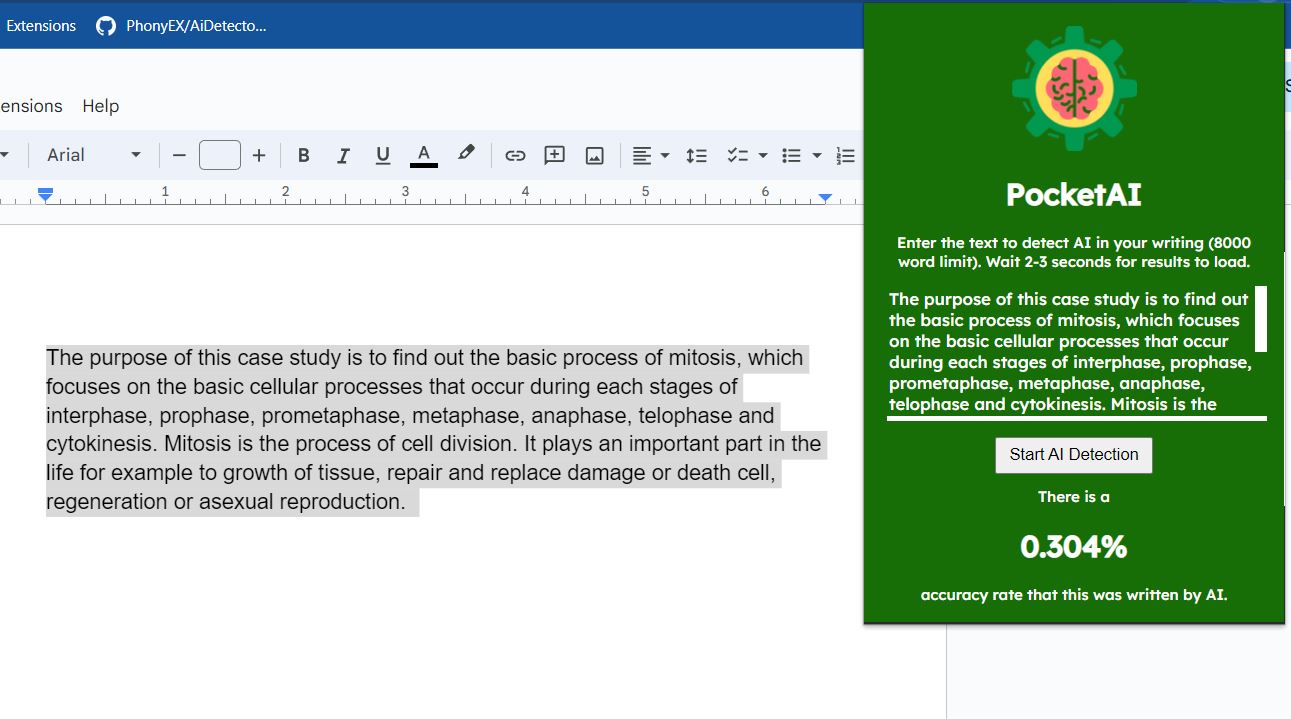Add a comment using the toolbar icon
The image size is (1291, 719).
pyautogui.click(x=554, y=155)
